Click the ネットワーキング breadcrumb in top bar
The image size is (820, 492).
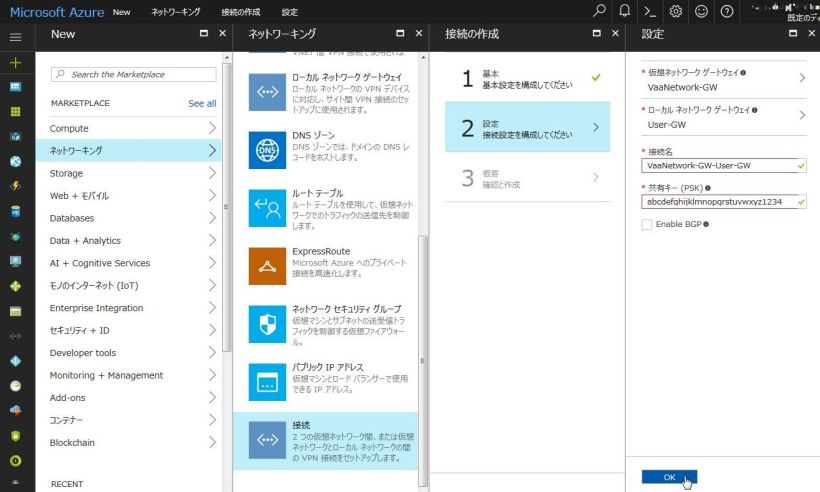(x=175, y=12)
